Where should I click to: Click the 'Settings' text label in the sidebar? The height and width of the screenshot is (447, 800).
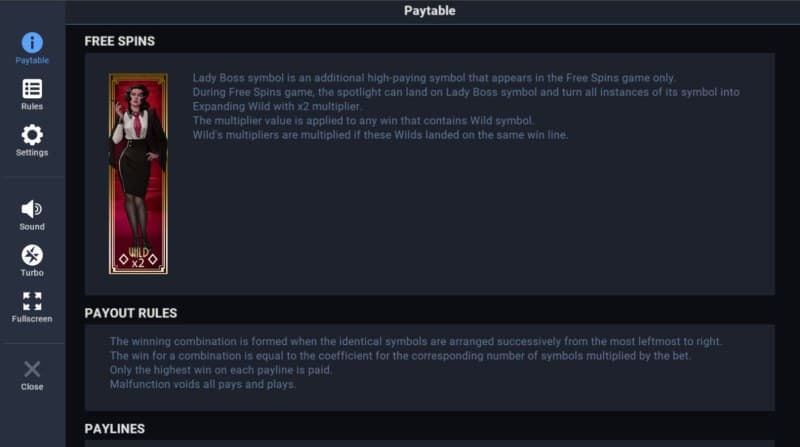point(32,153)
